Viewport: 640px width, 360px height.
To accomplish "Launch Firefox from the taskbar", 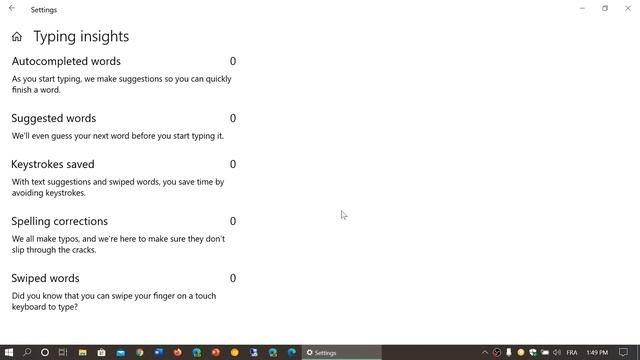I will click(x=178, y=352).
